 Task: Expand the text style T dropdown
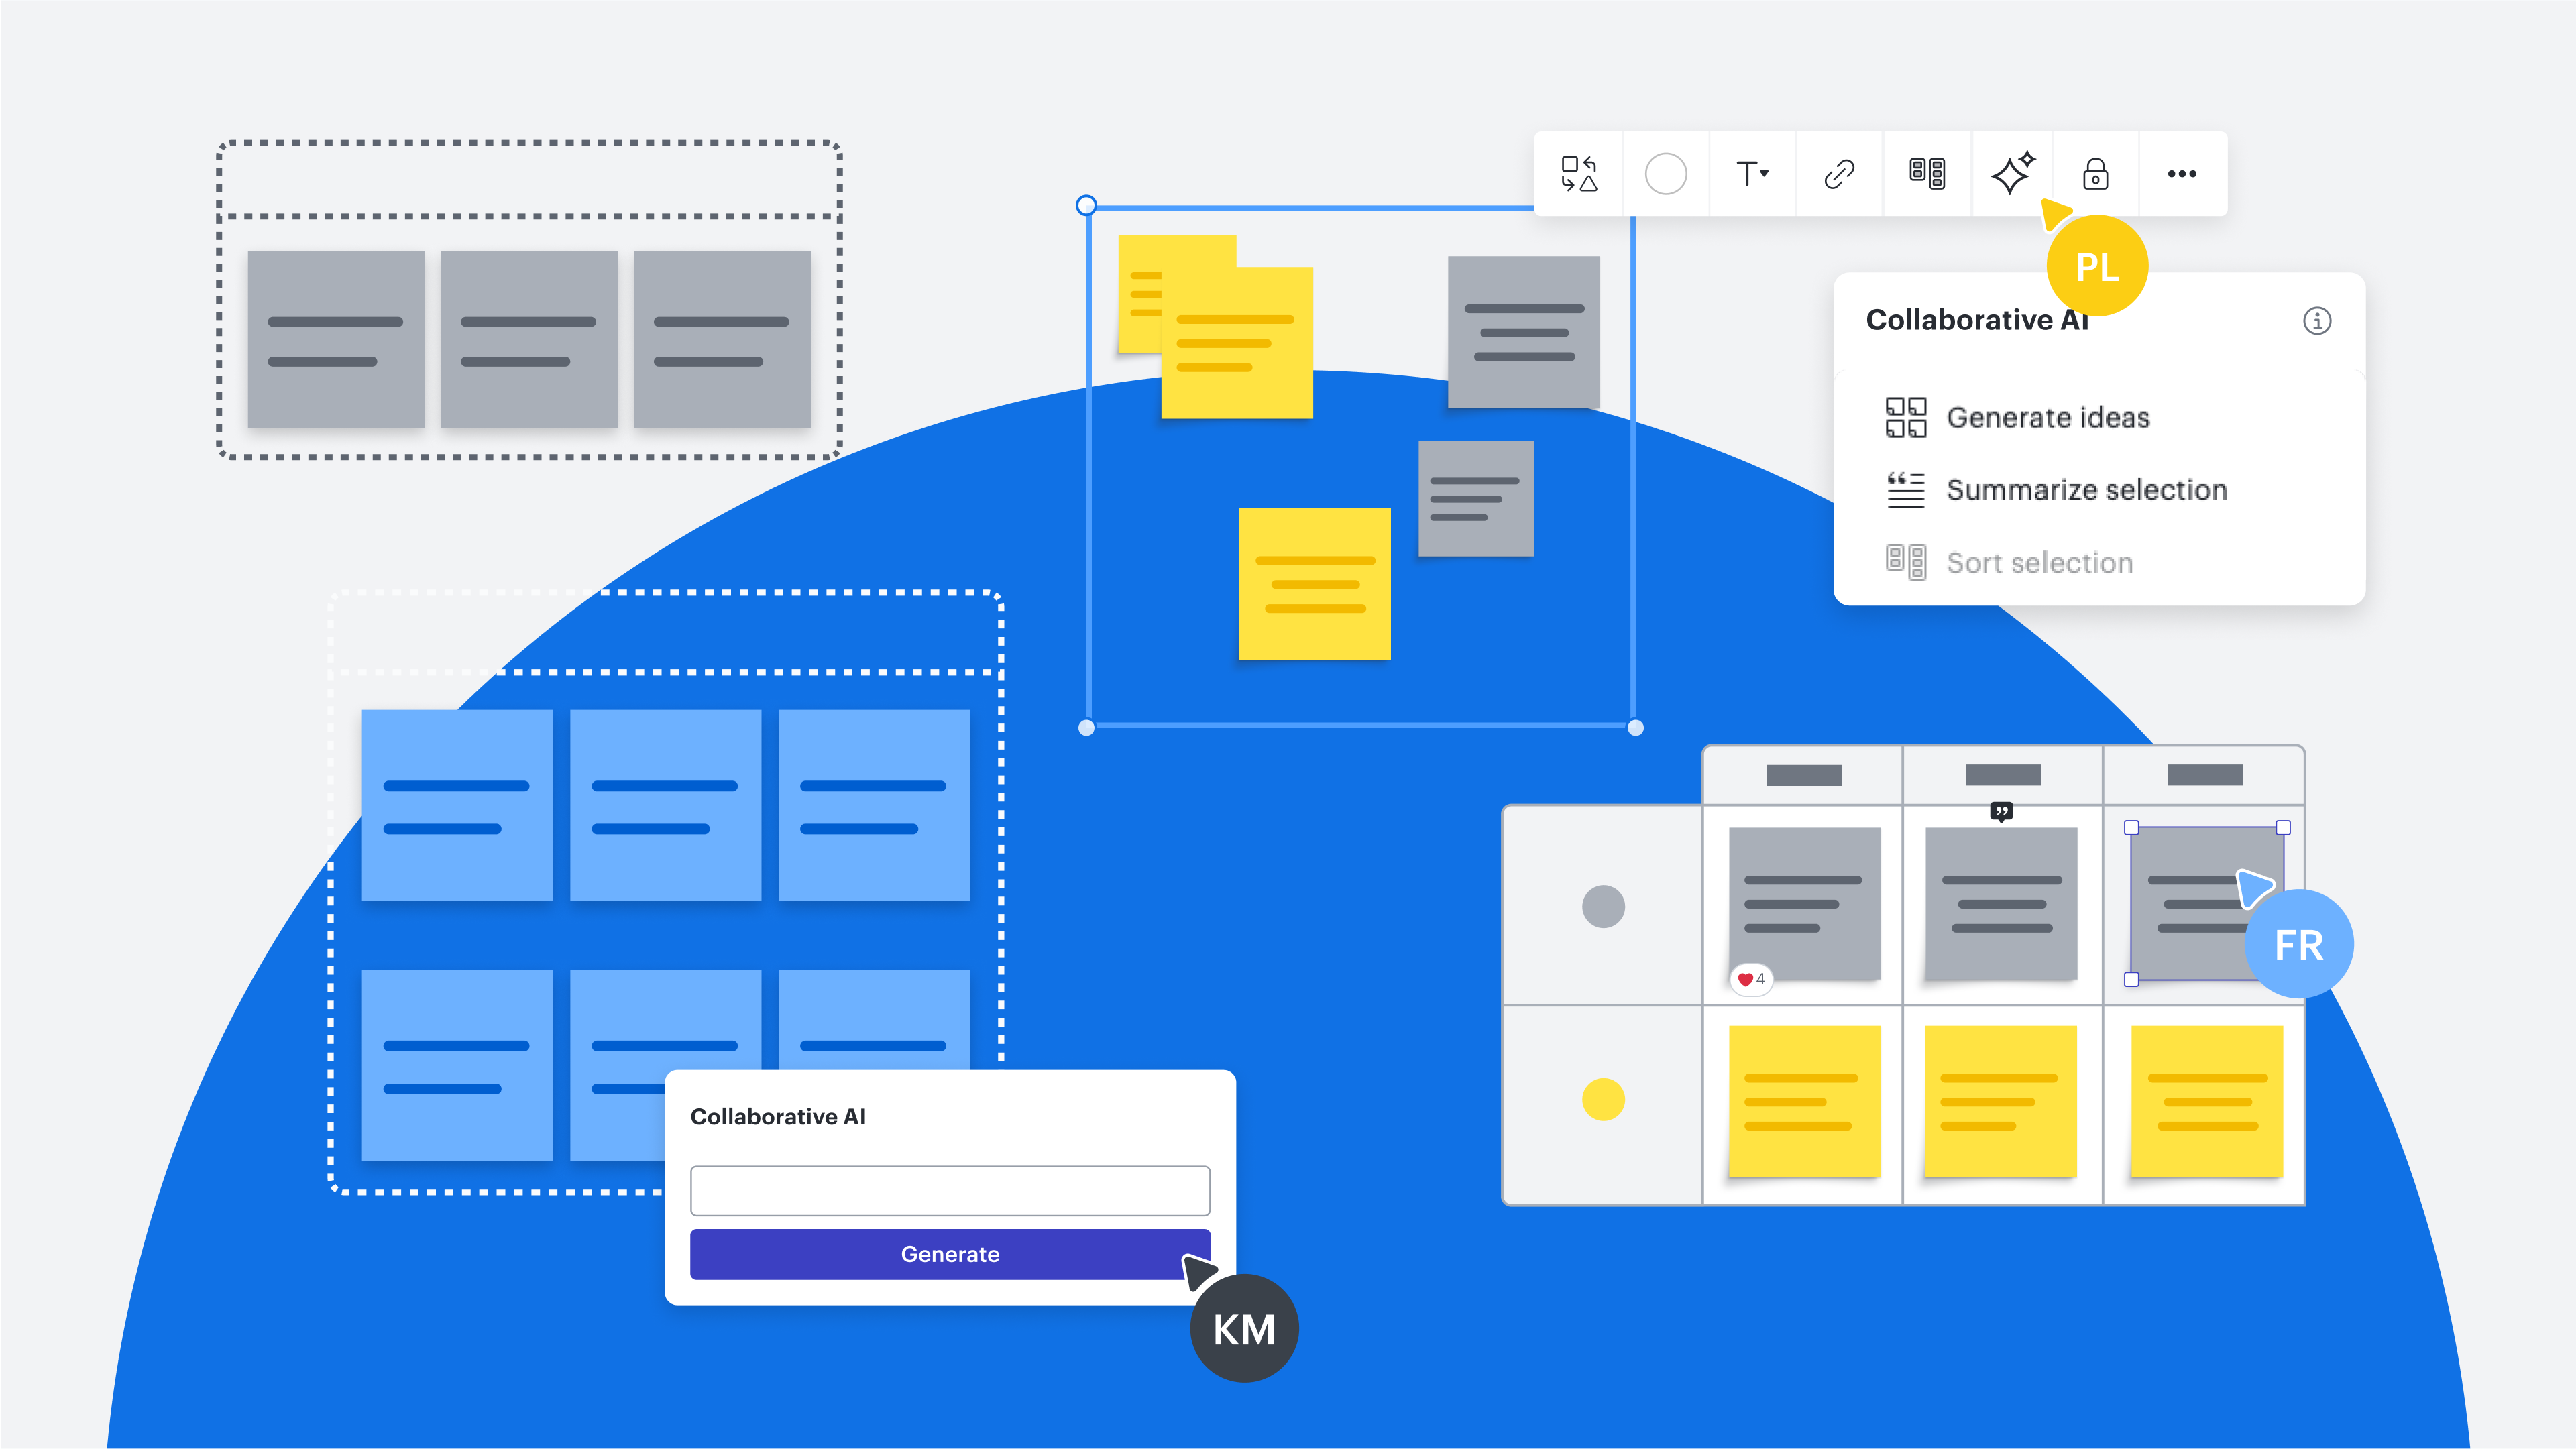pyautogui.click(x=1752, y=174)
